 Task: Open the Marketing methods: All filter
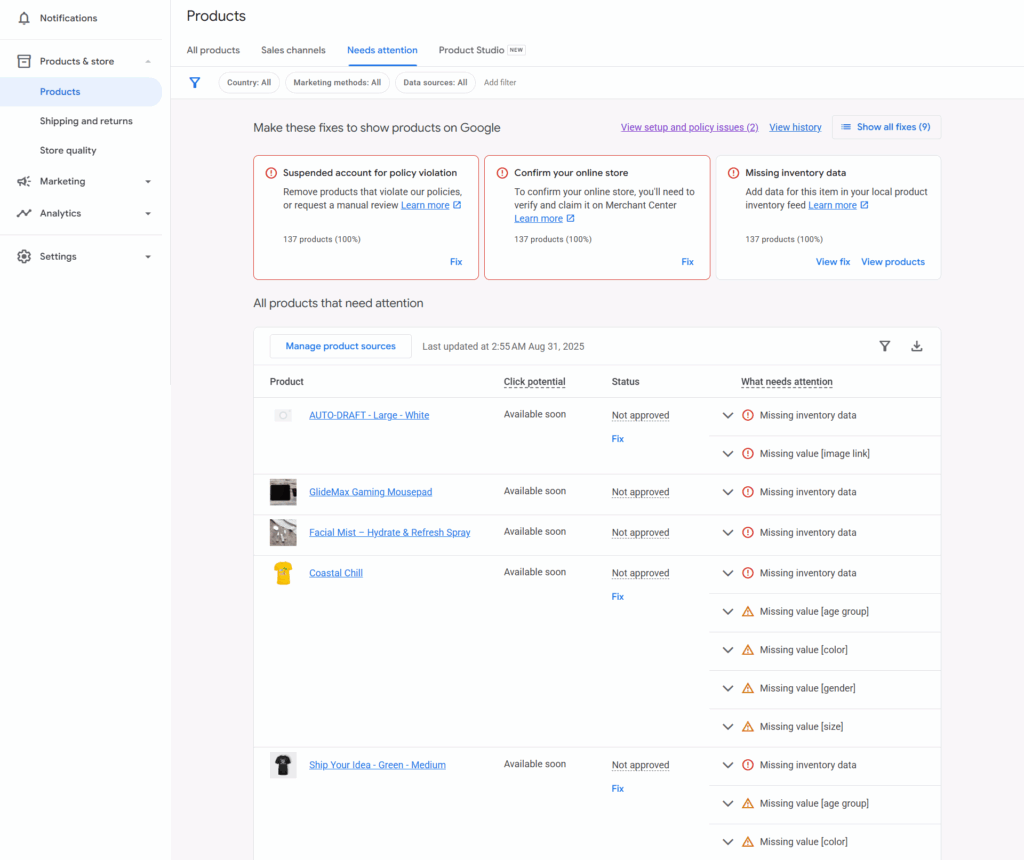tap(337, 83)
